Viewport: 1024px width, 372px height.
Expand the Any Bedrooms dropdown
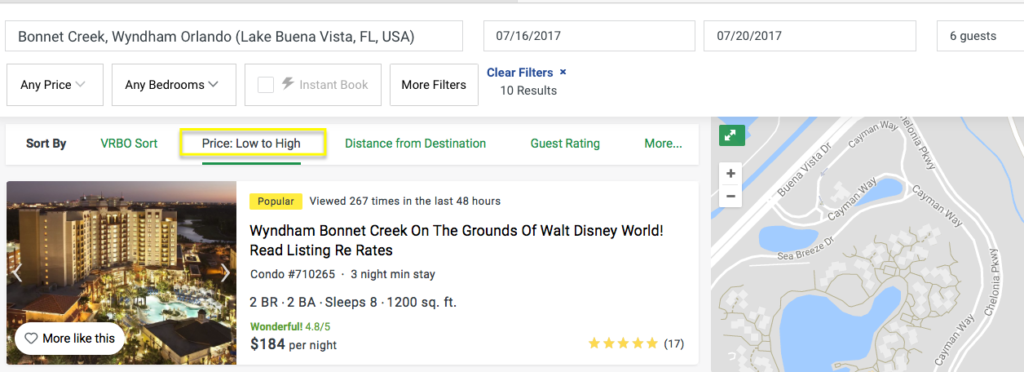[174, 85]
